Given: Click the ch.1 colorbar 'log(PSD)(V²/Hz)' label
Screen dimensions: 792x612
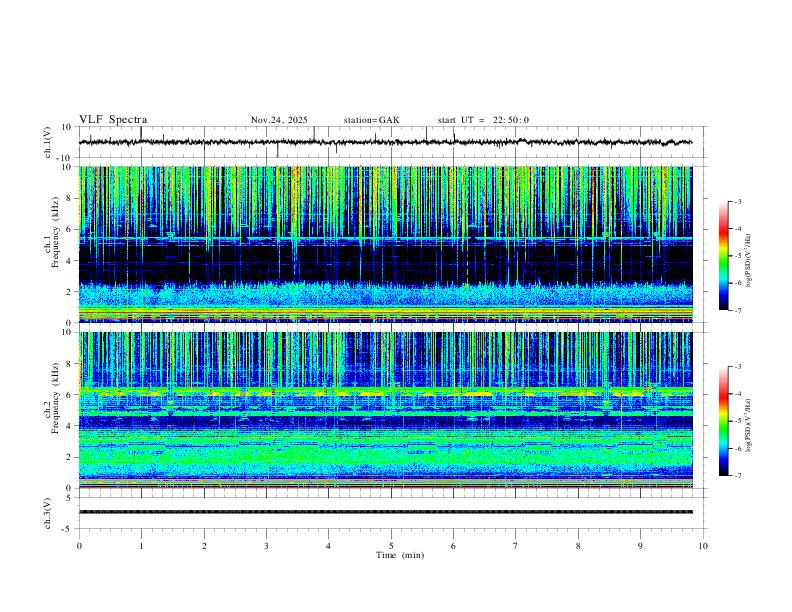Looking at the screenshot, I should 748,260.
